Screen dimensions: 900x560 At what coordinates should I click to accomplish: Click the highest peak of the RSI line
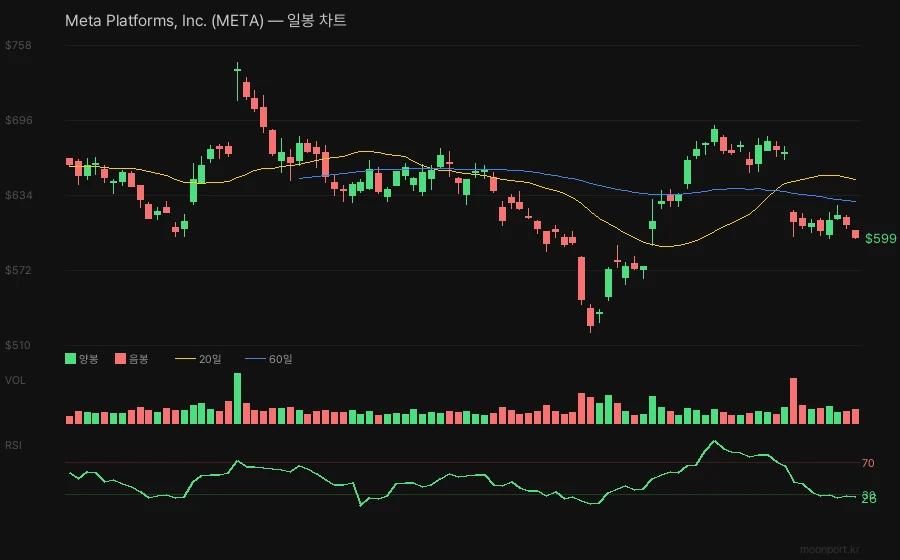(714, 441)
